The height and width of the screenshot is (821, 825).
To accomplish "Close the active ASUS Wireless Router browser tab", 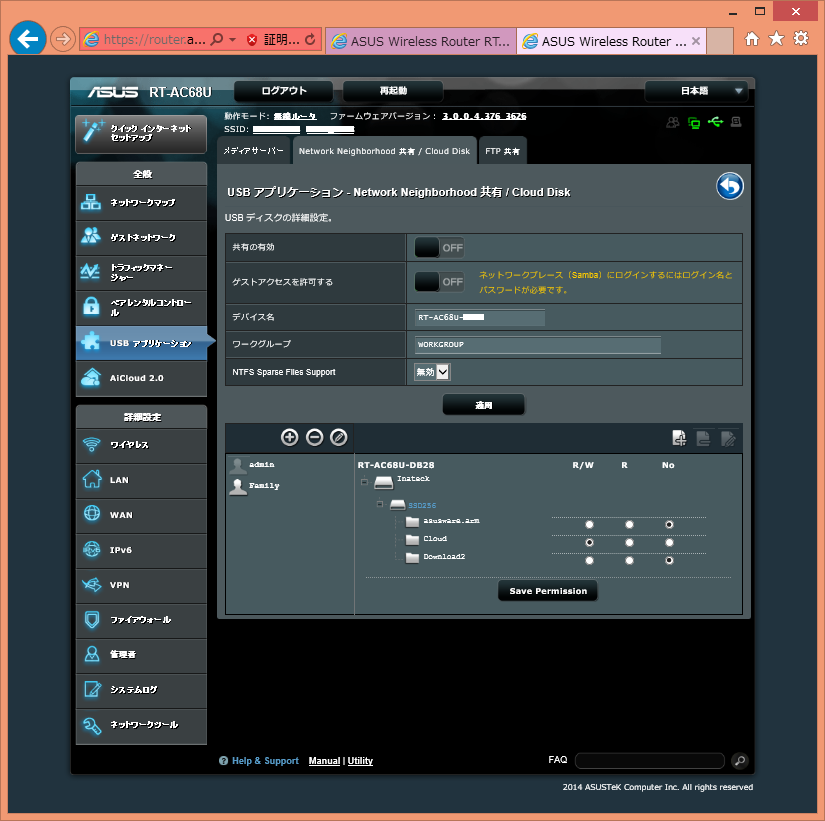I will (696, 41).
